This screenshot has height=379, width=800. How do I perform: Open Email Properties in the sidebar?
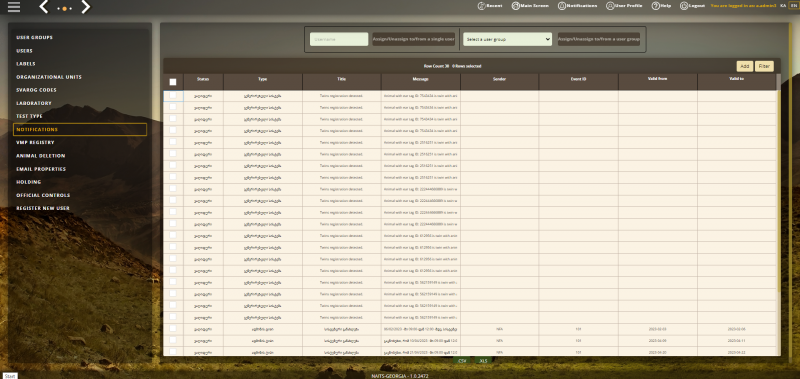41,169
